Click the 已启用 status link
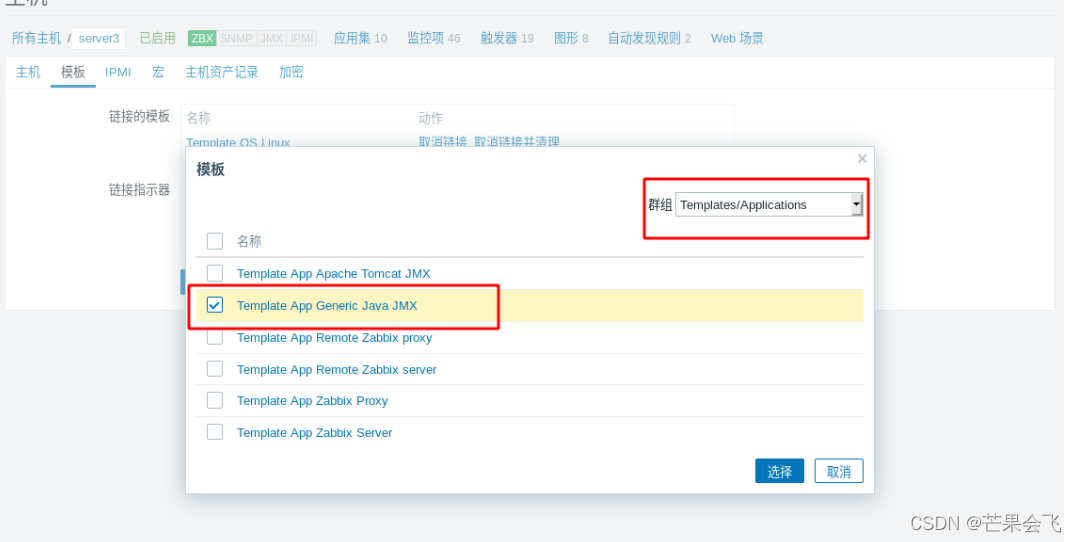 pos(157,38)
